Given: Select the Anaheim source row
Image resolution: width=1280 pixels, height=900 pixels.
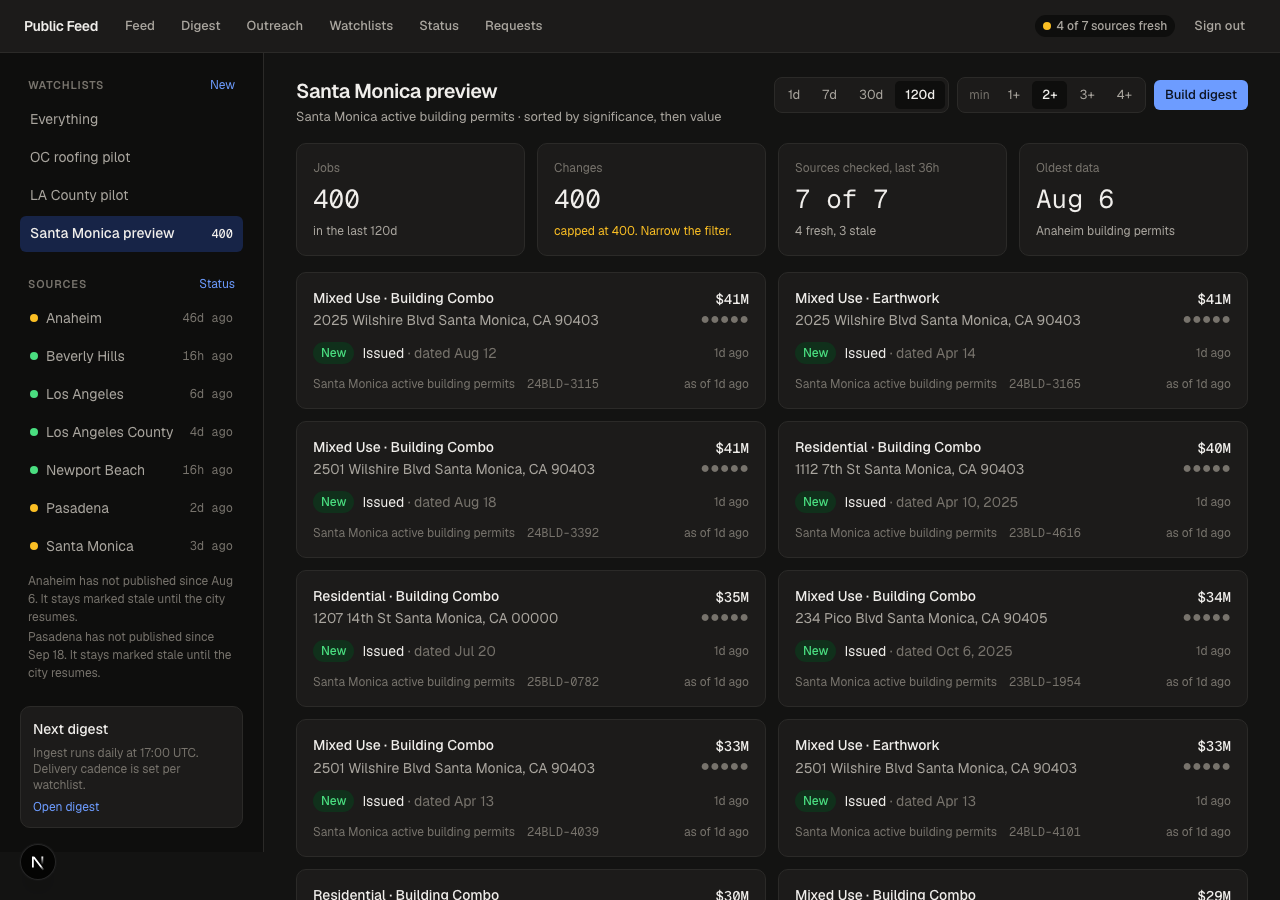Looking at the screenshot, I should tap(131, 318).
